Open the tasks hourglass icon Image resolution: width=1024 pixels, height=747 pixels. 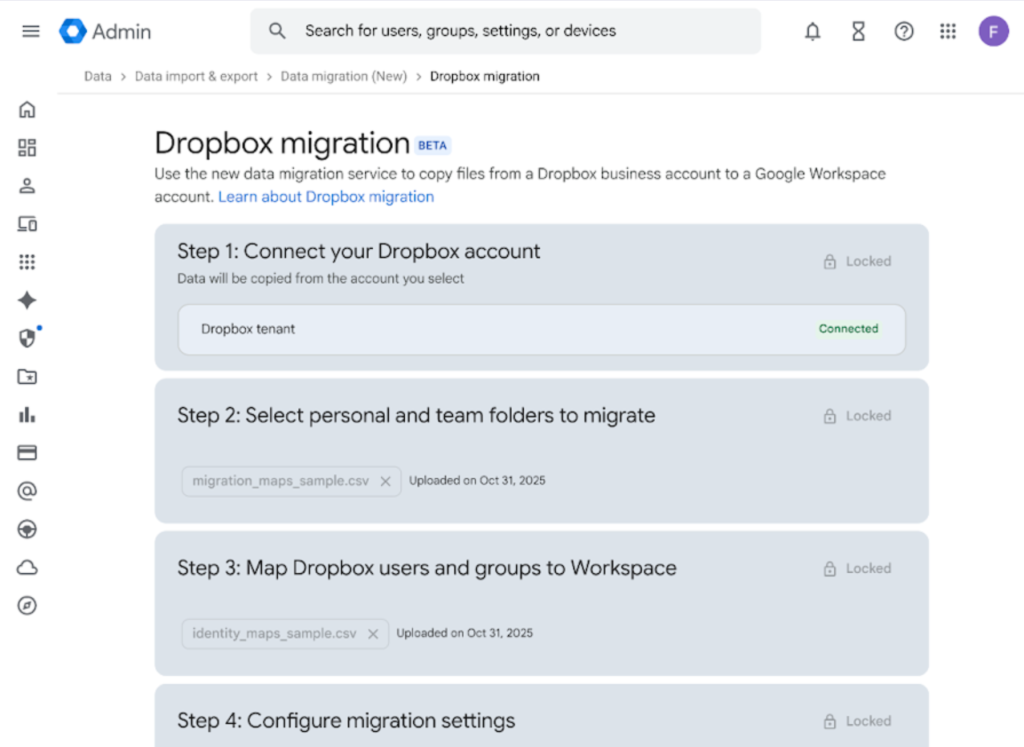[x=858, y=31]
